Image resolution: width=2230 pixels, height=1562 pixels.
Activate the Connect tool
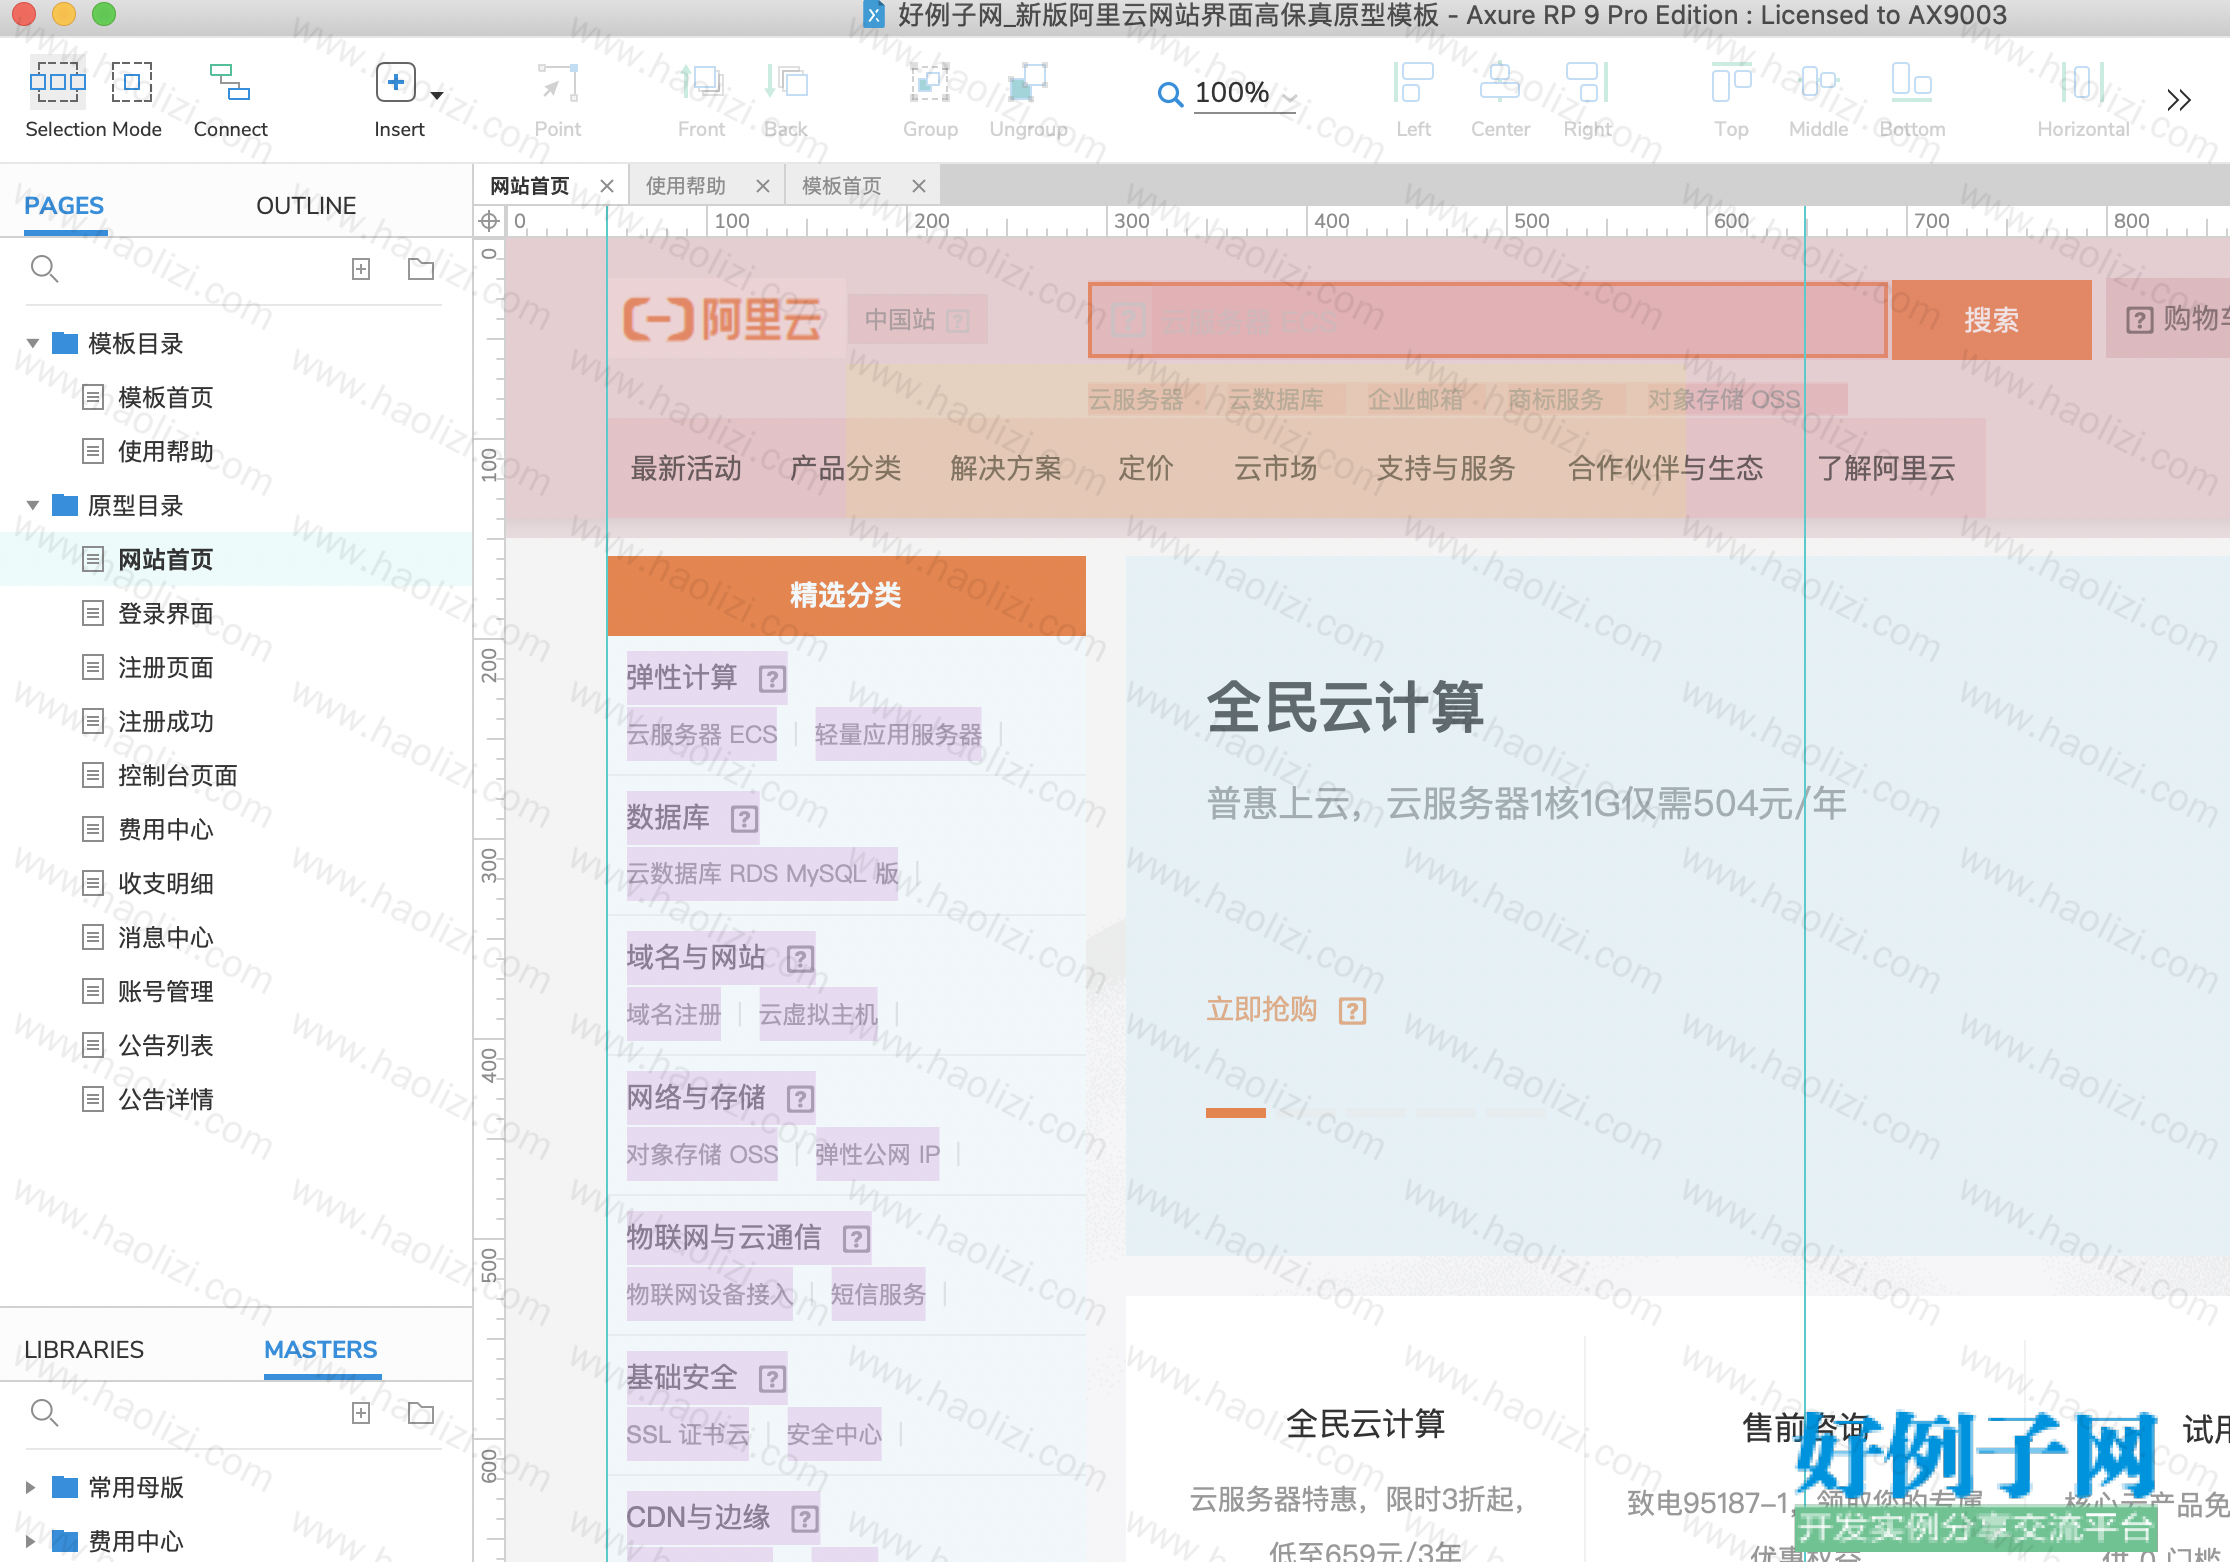pos(230,82)
